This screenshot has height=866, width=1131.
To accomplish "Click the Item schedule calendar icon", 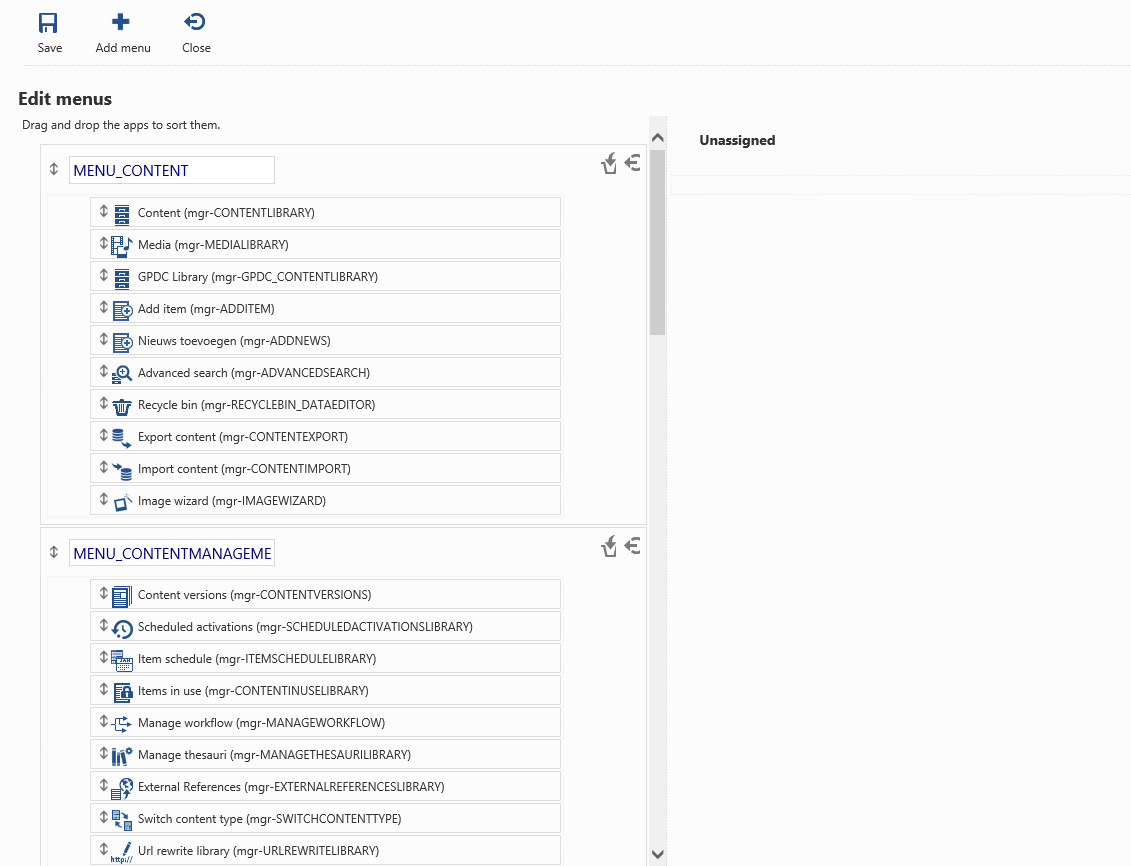I will click(x=122, y=660).
